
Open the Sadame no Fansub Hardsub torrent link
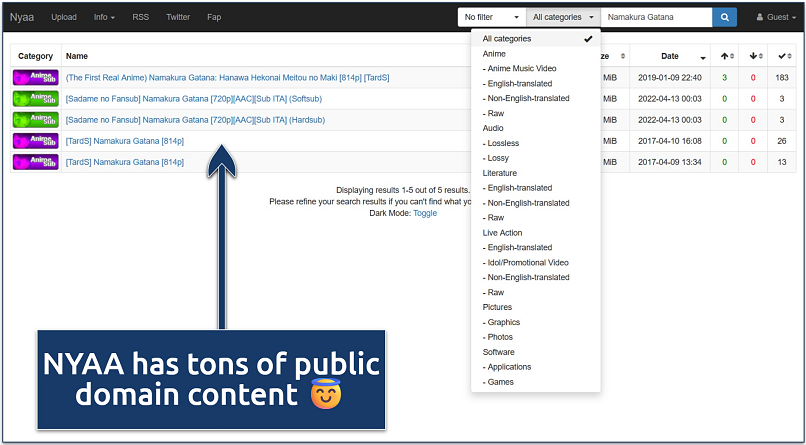195,120
